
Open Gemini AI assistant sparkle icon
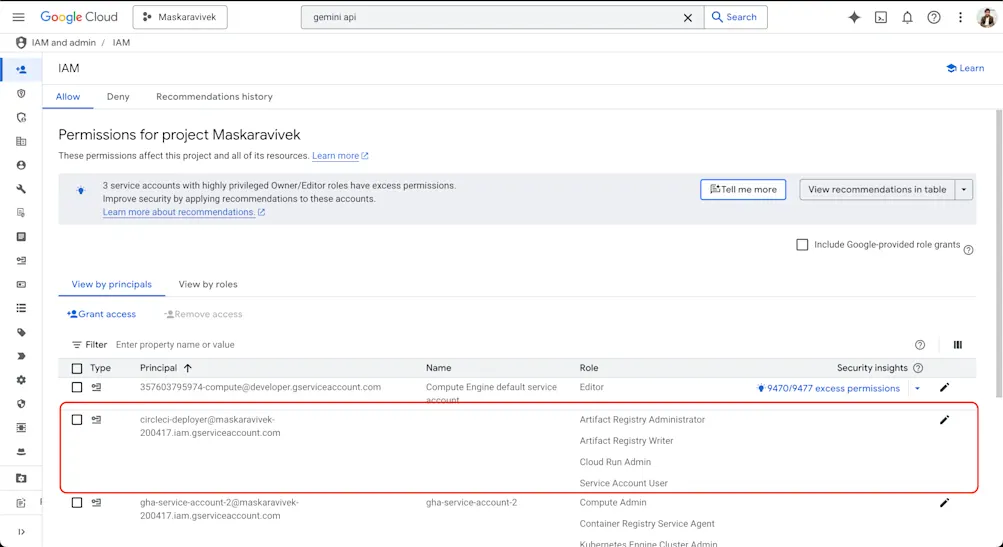(854, 17)
